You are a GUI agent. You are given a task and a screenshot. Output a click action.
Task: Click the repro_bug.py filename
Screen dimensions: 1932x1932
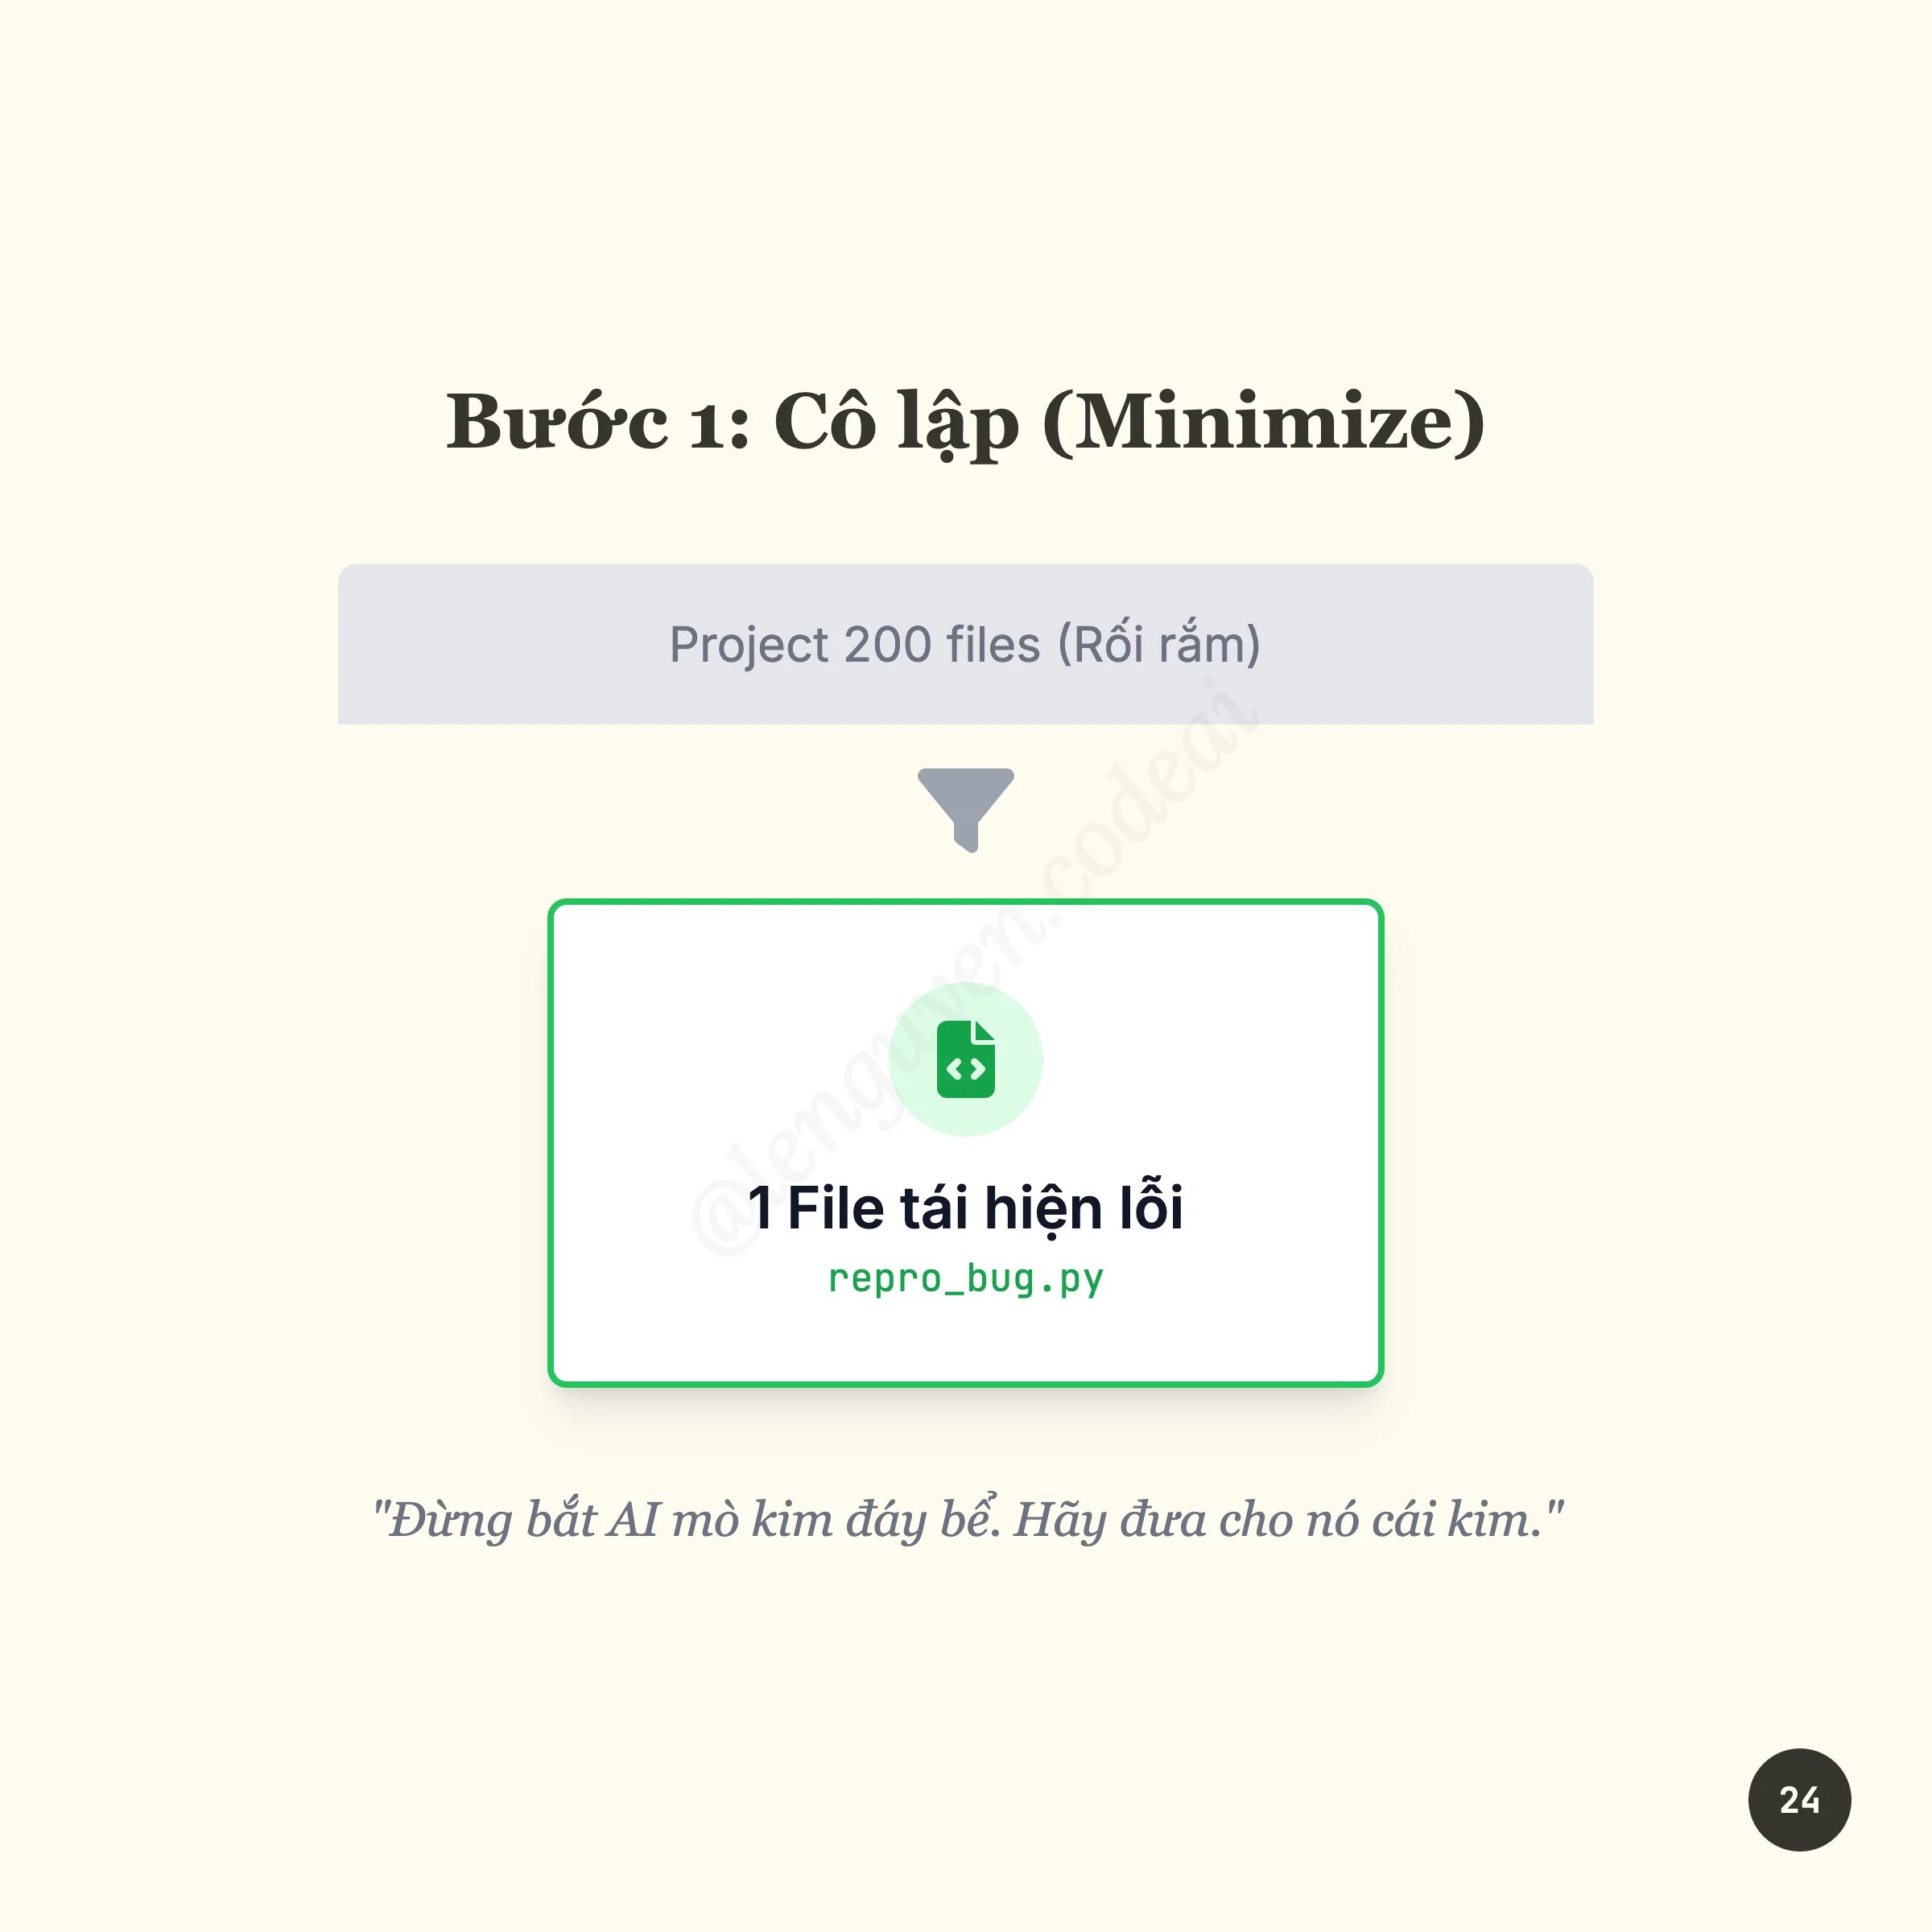[965, 1279]
